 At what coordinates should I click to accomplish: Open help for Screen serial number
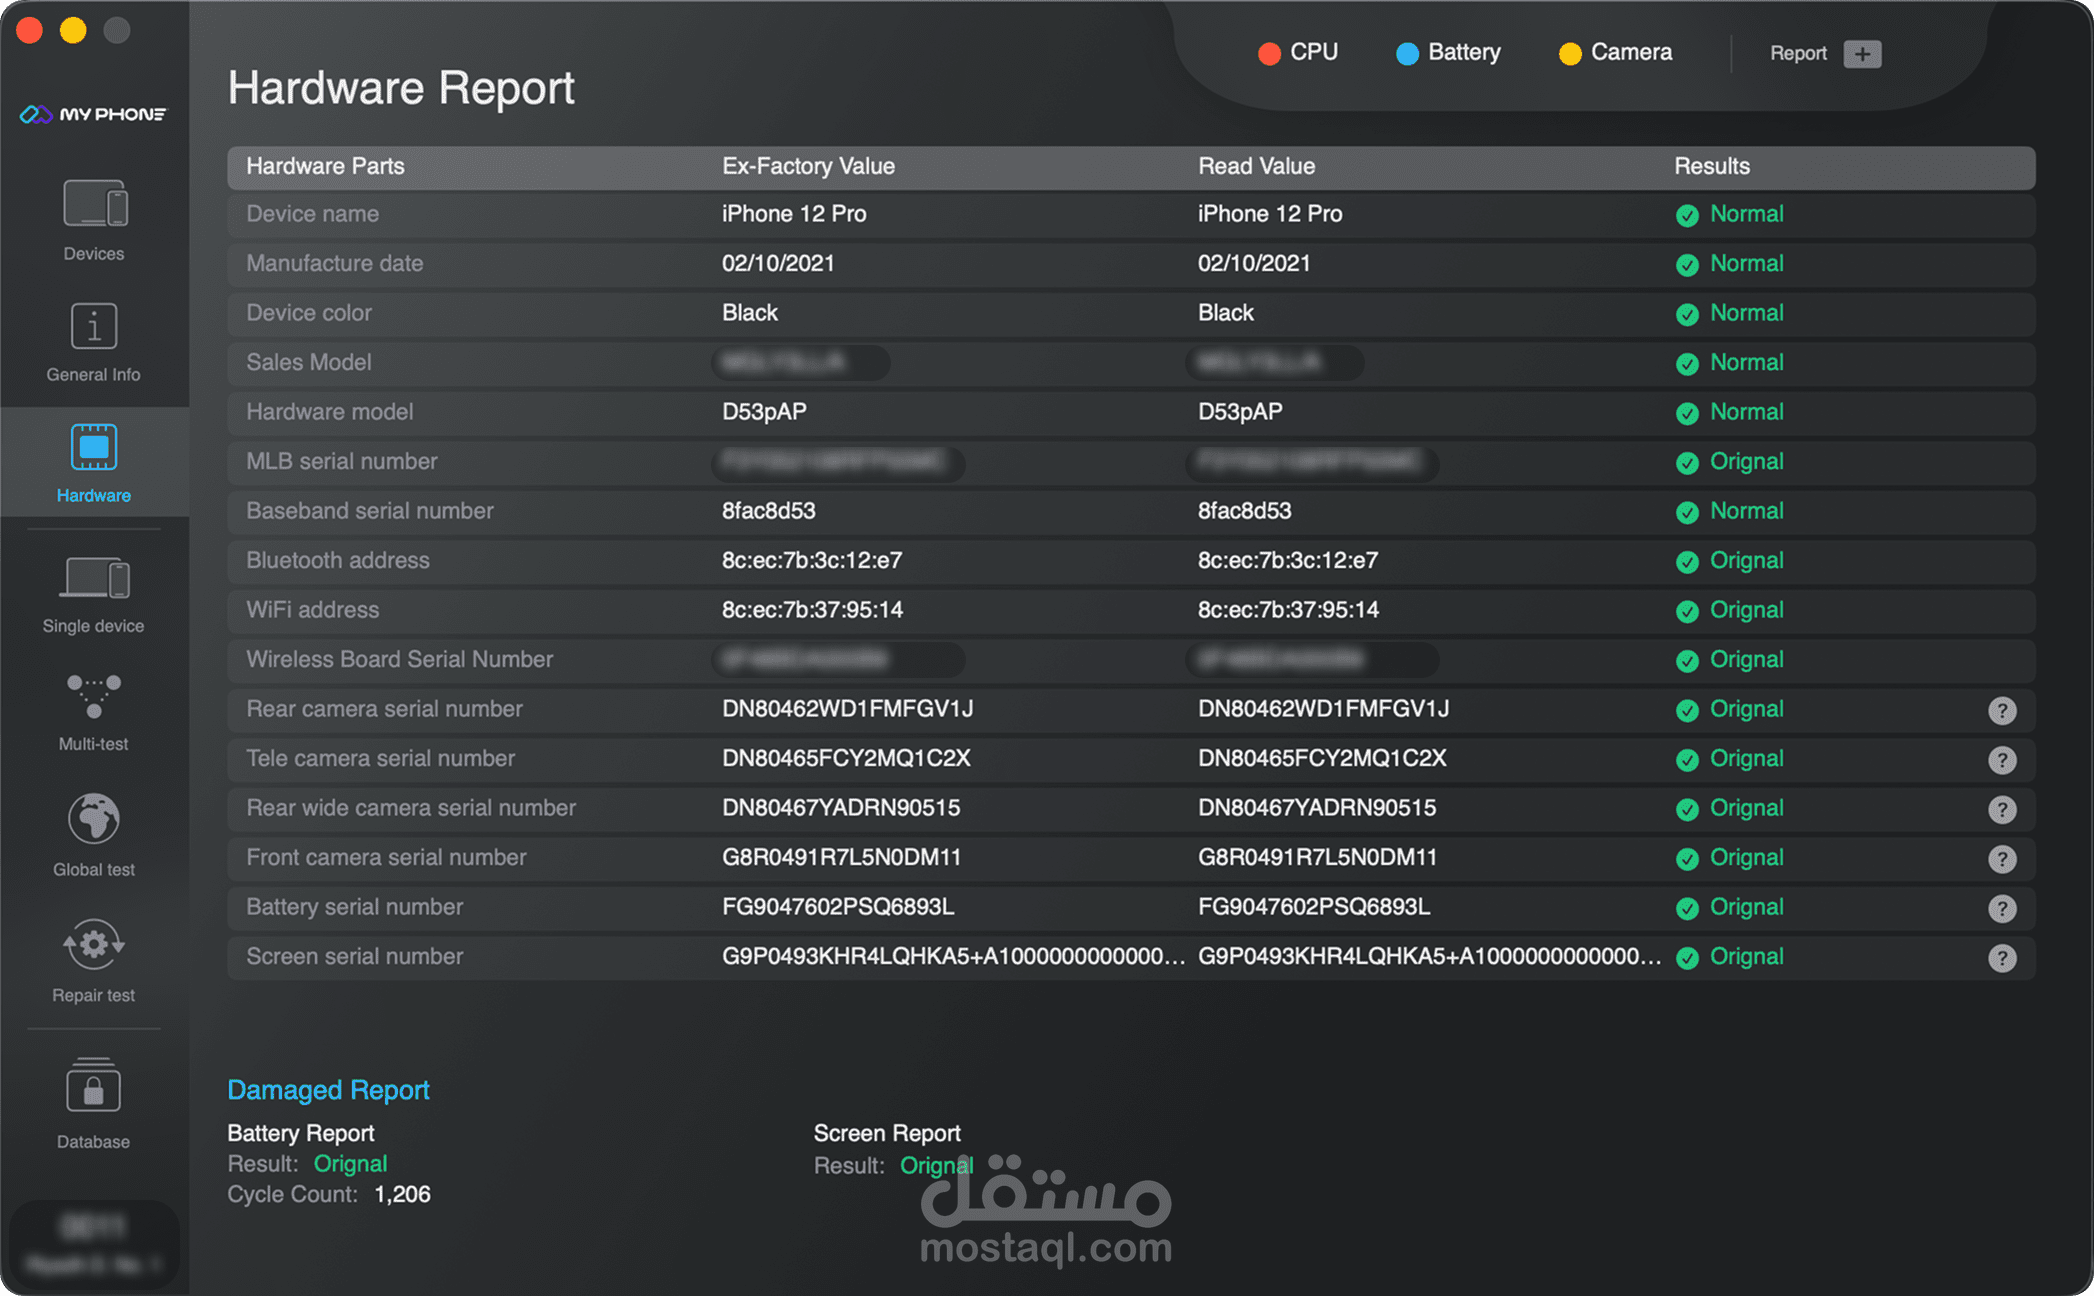(x=2002, y=958)
